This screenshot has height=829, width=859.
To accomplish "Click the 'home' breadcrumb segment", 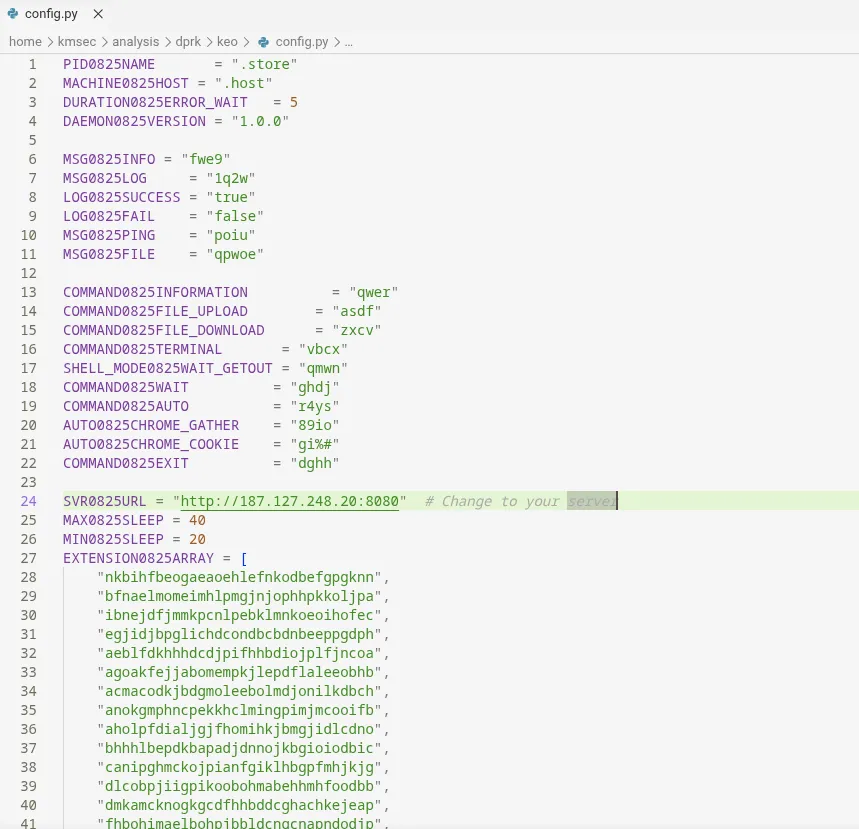I will pos(25,42).
